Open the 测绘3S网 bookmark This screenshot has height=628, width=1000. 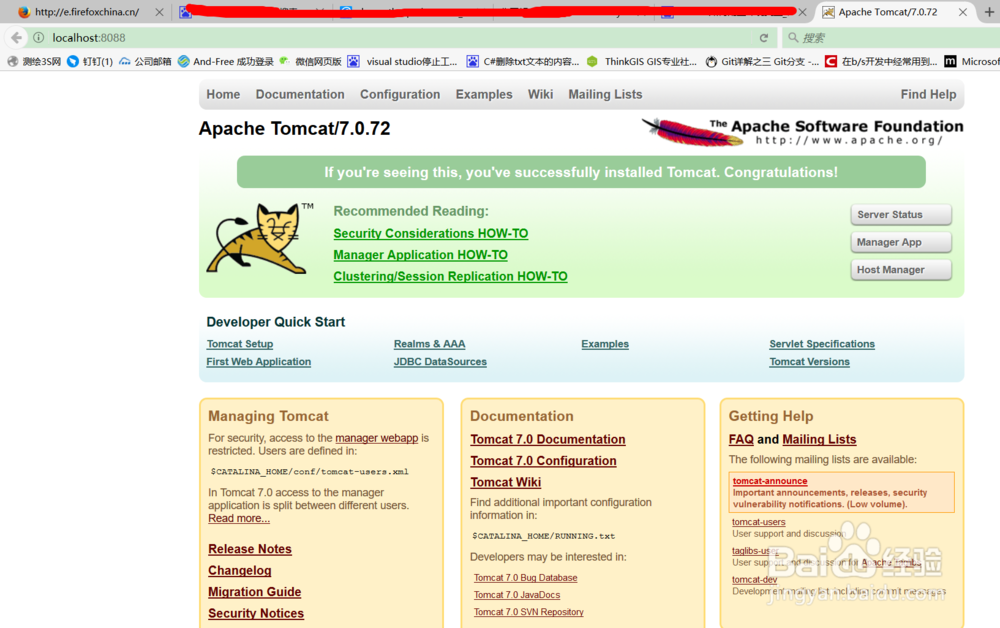coord(34,61)
